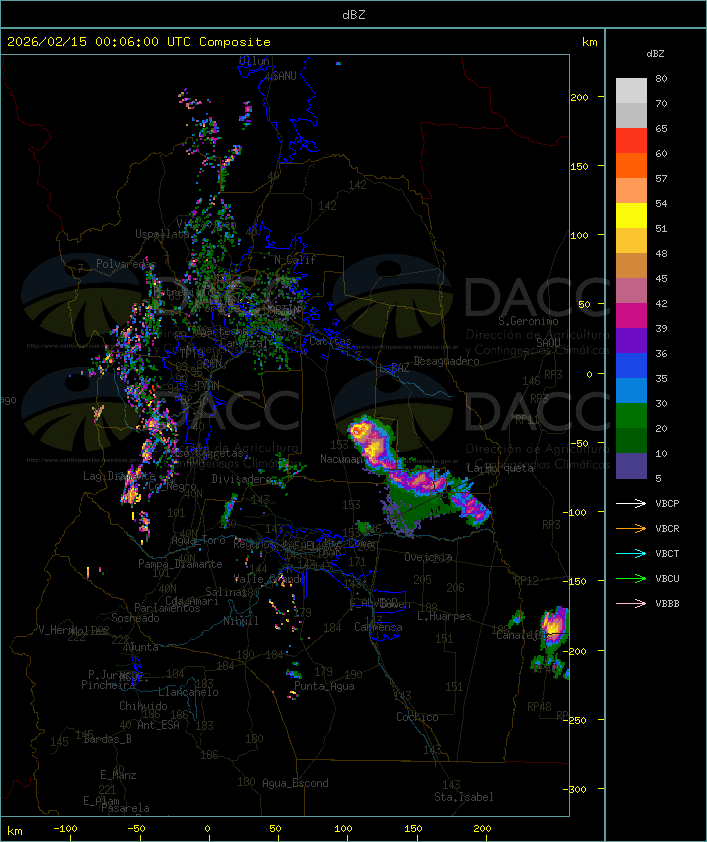Select the magenta 39-42 dBZ swatch
The height and width of the screenshot is (842, 707).
631,315
